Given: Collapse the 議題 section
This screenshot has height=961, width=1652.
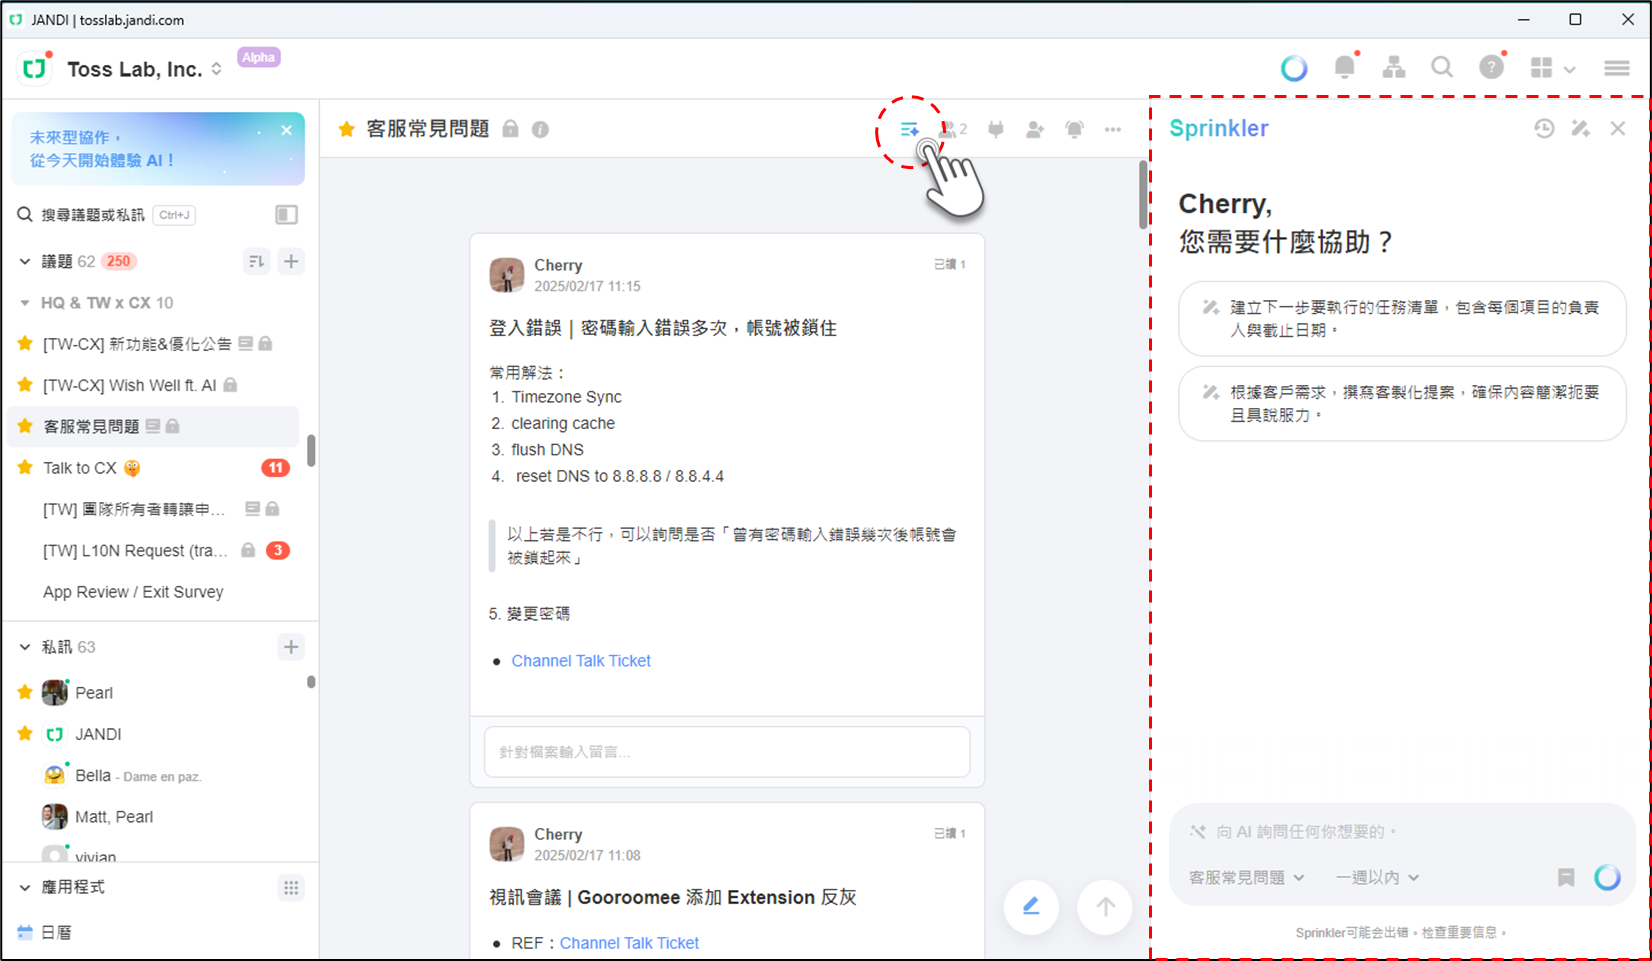Looking at the screenshot, I should point(25,262).
